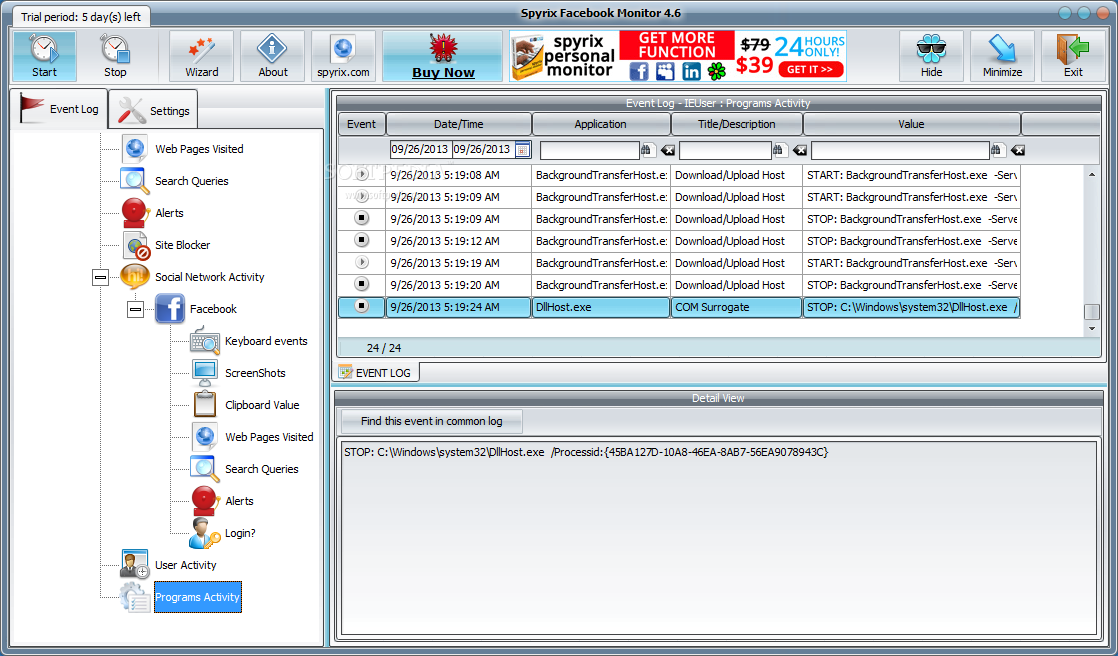Viewport: 1118px width, 656px height.
Task: Click the Programs Activity gears icon
Action: (135, 597)
